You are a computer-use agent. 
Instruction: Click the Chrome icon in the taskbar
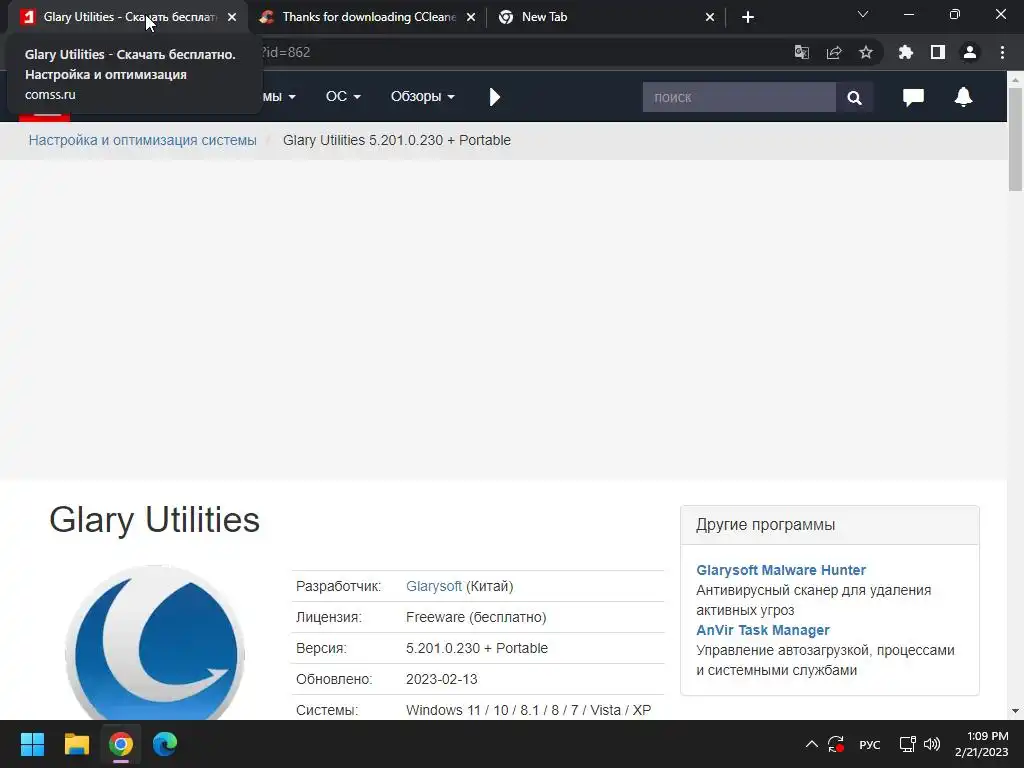[121, 744]
